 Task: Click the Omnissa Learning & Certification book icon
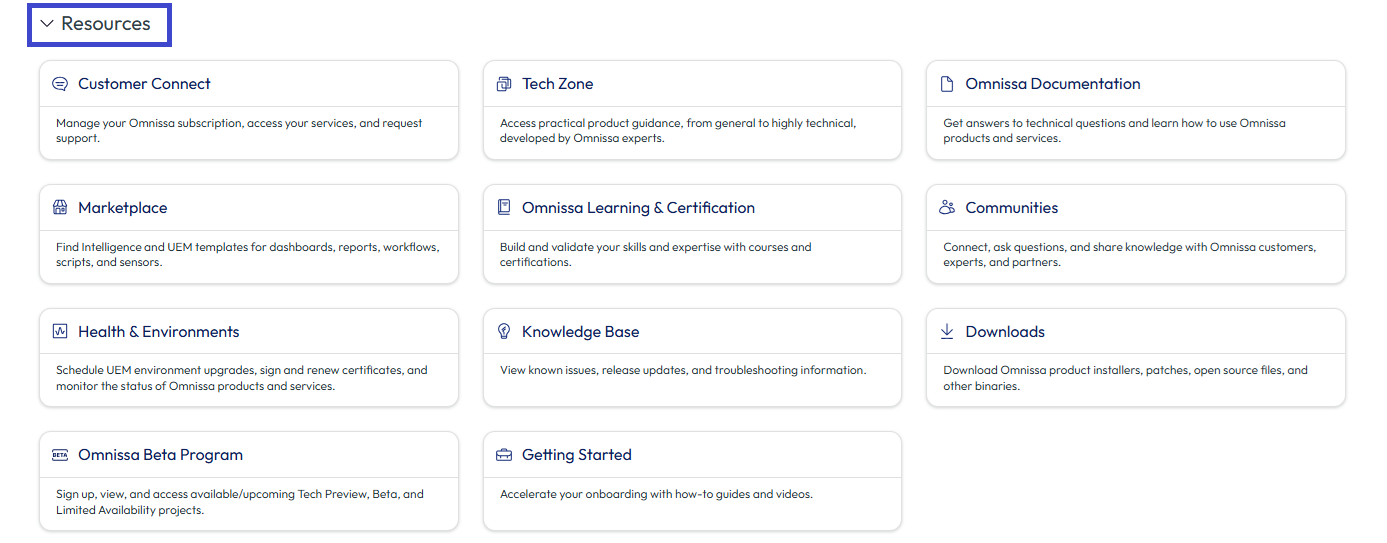coord(504,208)
